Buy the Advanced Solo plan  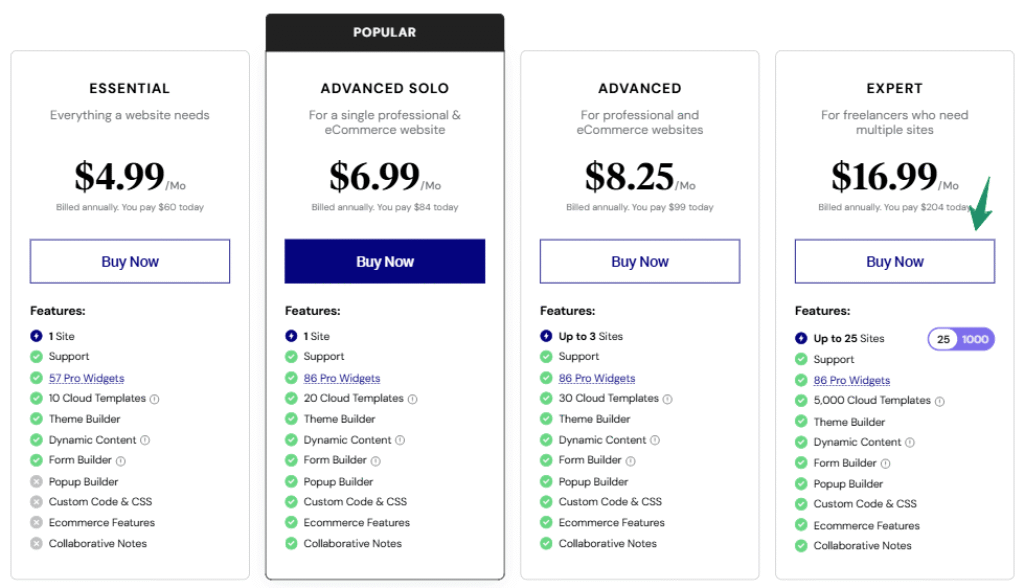[385, 262]
